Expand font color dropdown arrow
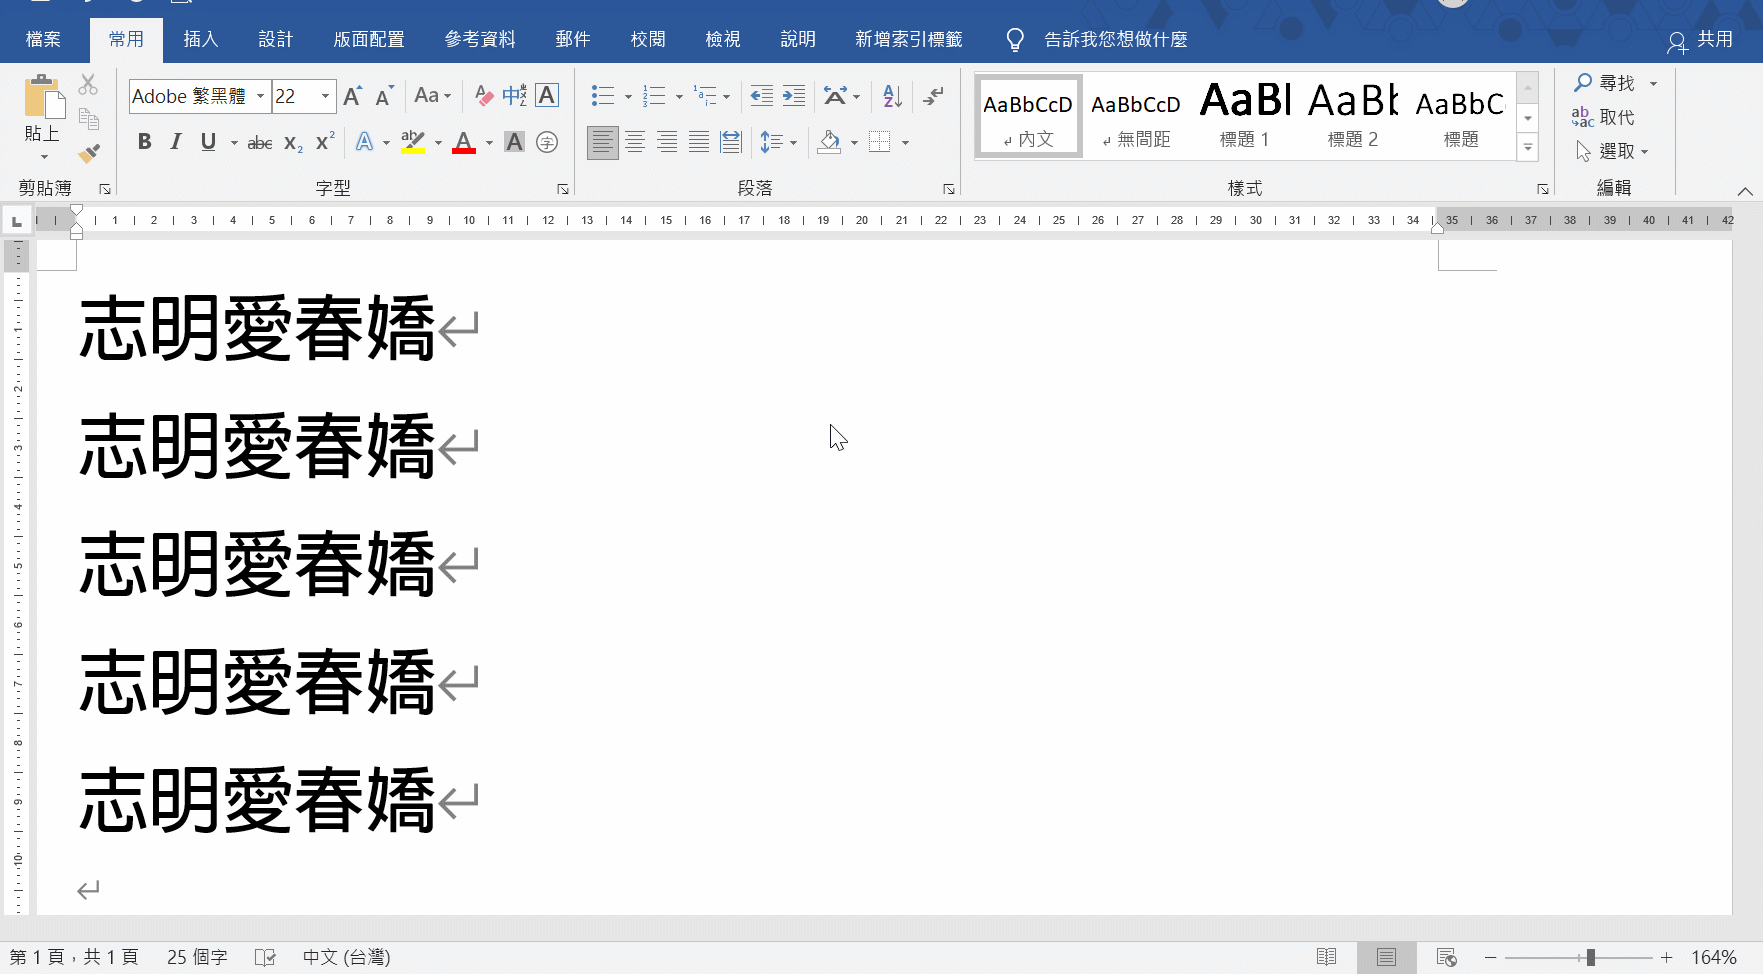 point(489,143)
